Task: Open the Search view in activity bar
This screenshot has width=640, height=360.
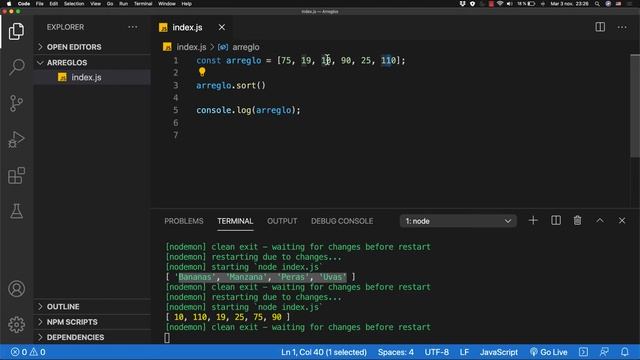Action: pos(16,67)
